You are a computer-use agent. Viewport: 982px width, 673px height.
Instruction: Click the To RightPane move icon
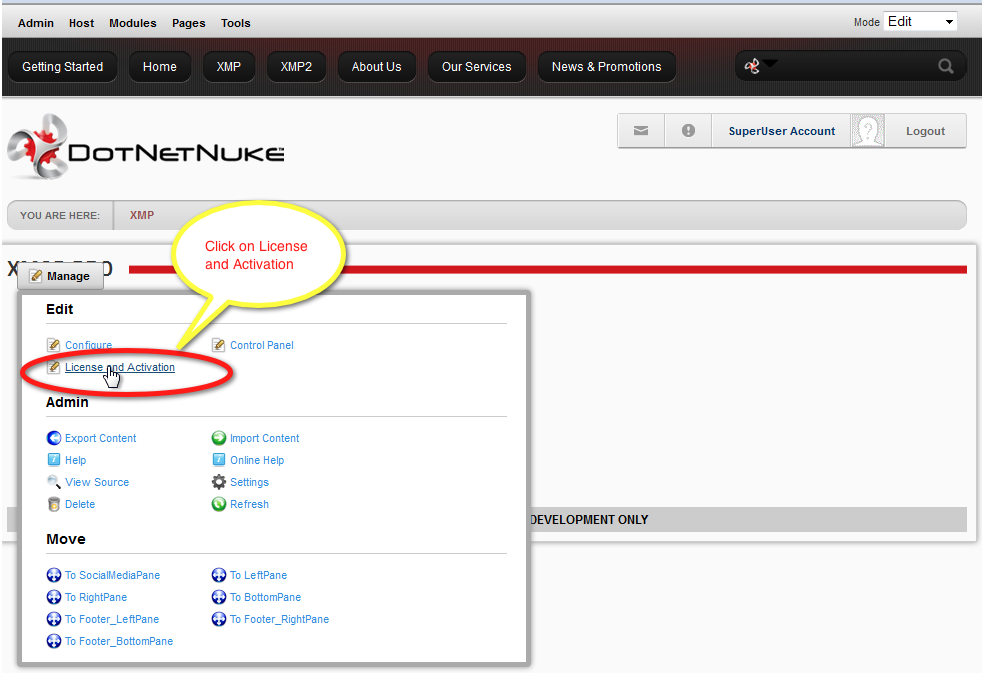click(x=54, y=597)
